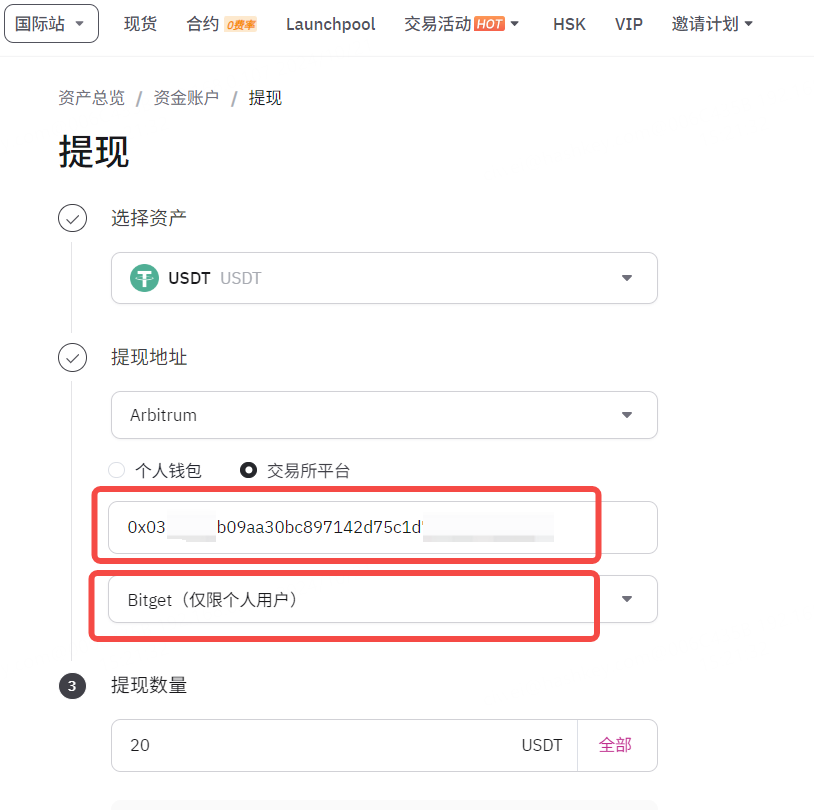Click the 提现 page heading

click(93, 152)
